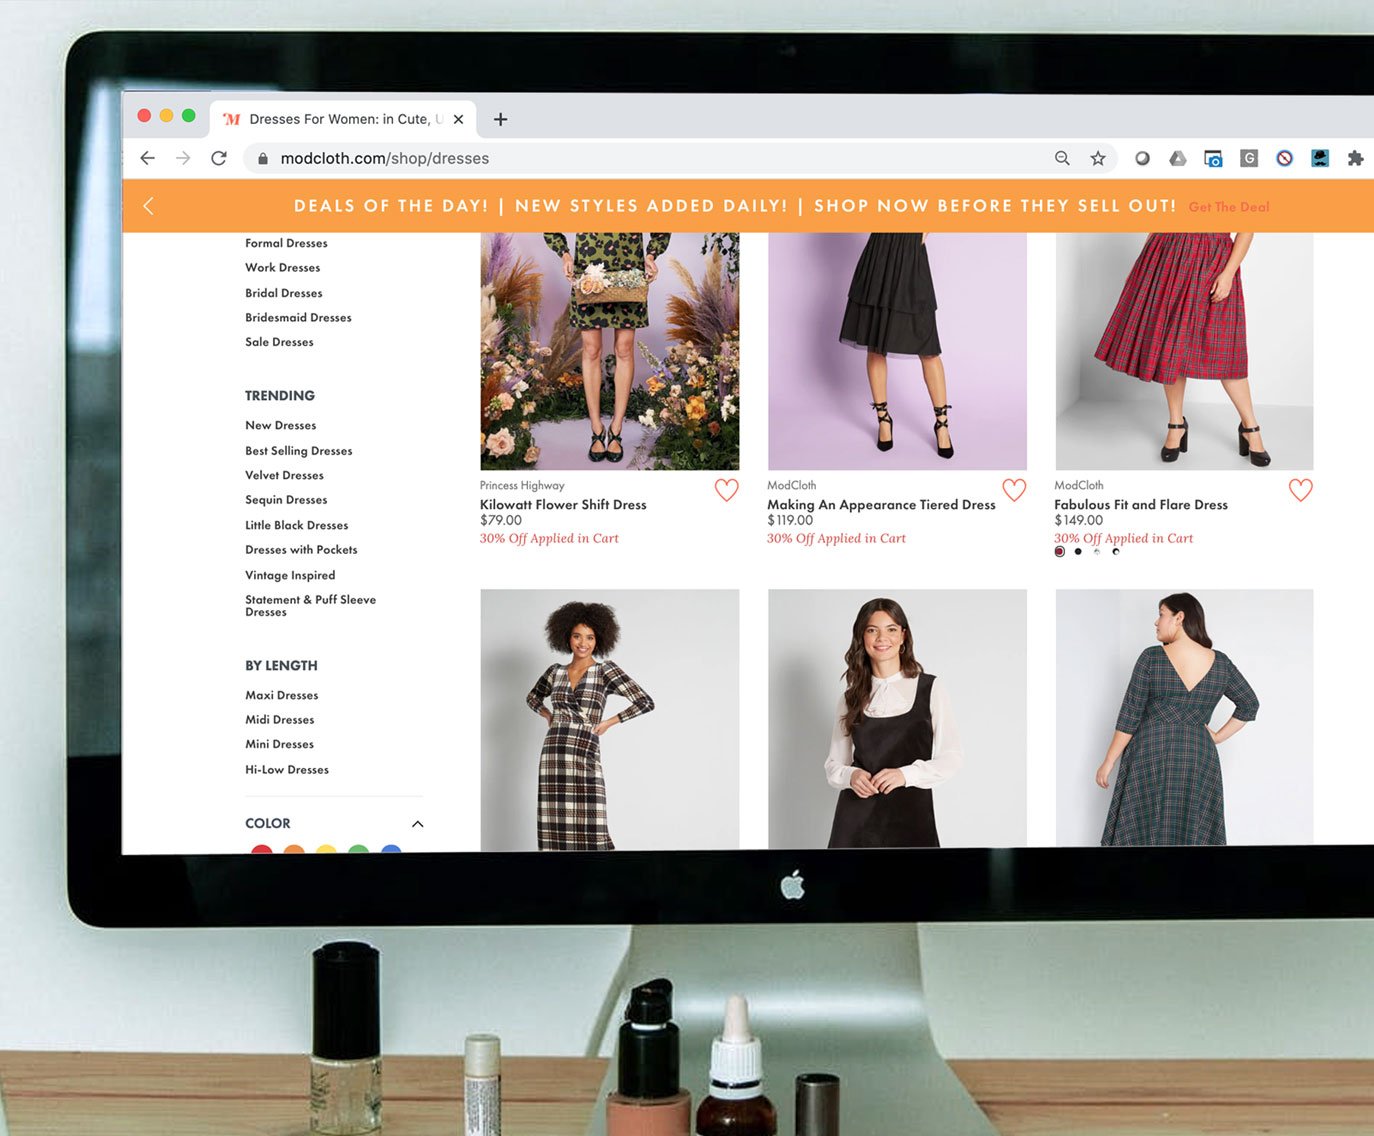1374x1136 pixels.
Task: Bookmark this page with the star icon
Action: [x=1098, y=158]
